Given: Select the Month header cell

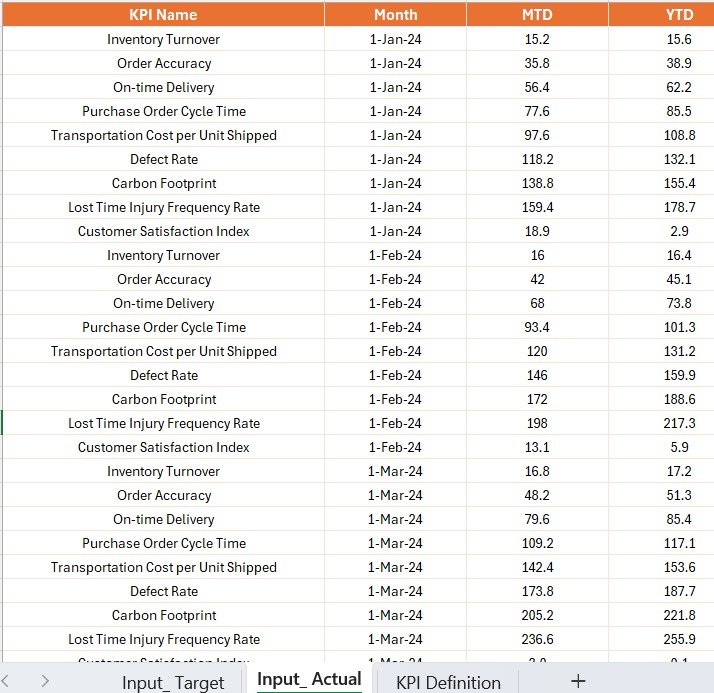Looking at the screenshot, I should point(395,15).
